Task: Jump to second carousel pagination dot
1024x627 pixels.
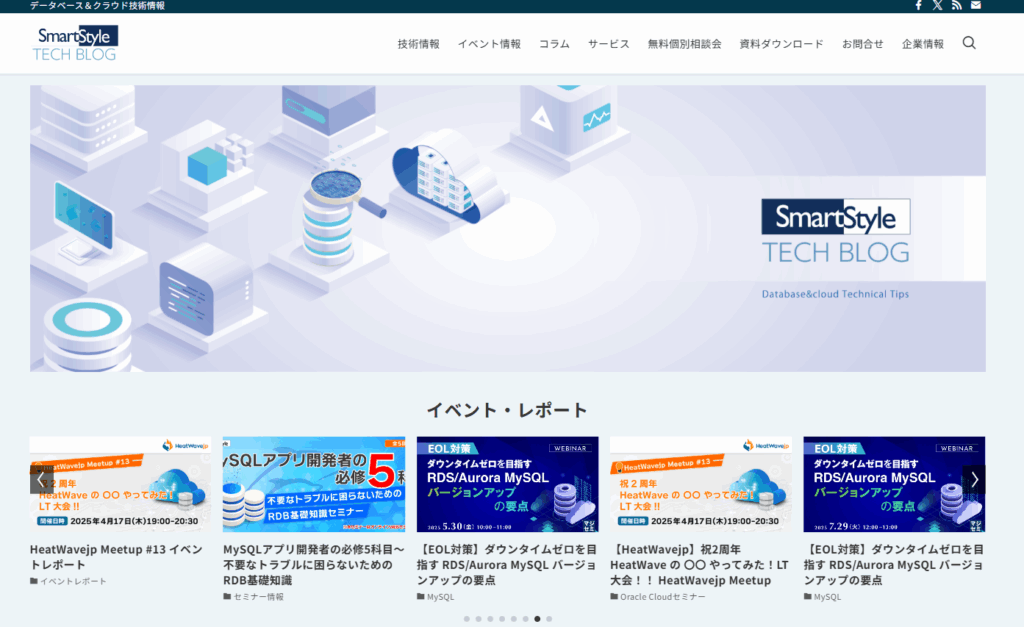Action: point(478,619)
